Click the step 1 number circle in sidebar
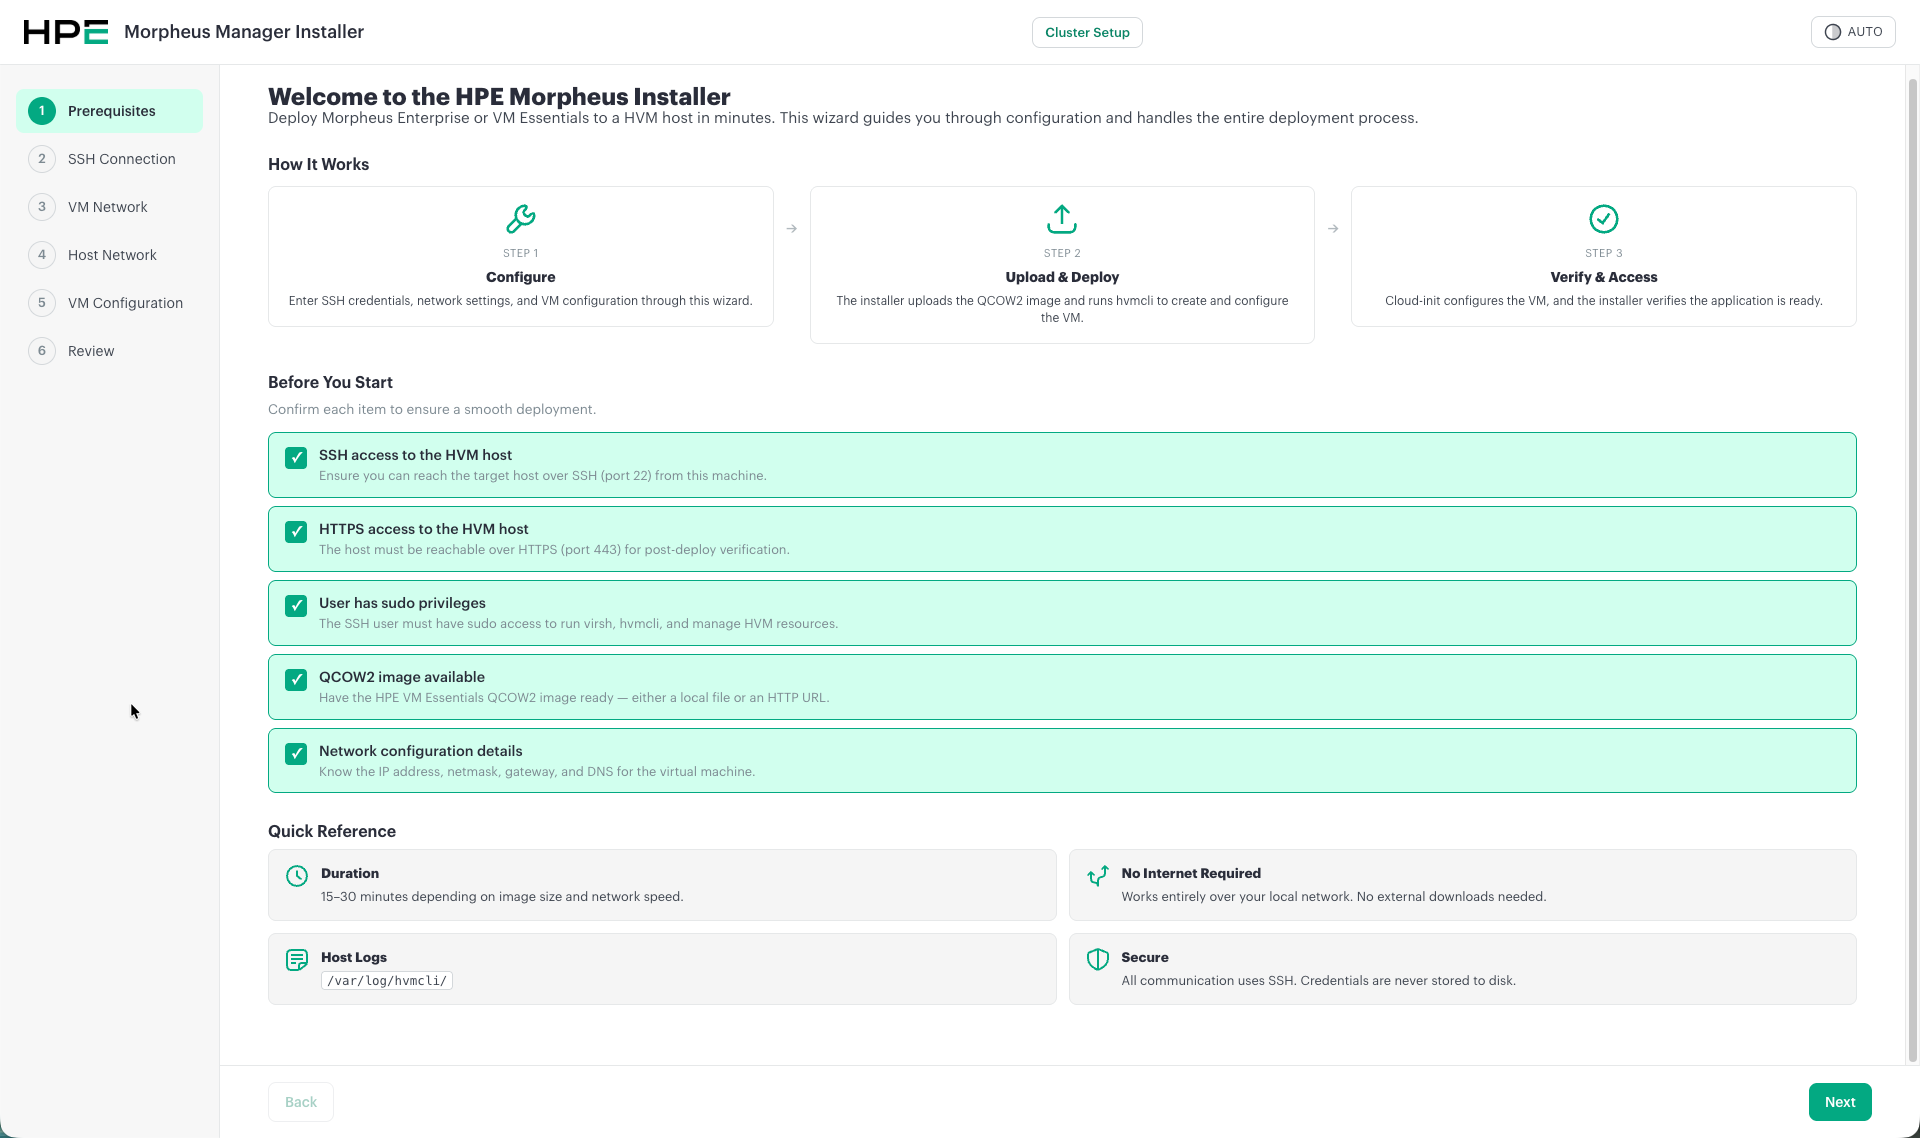Image resolution: width=1920 pixels, height=1138 pixels. tap(42, 111)
